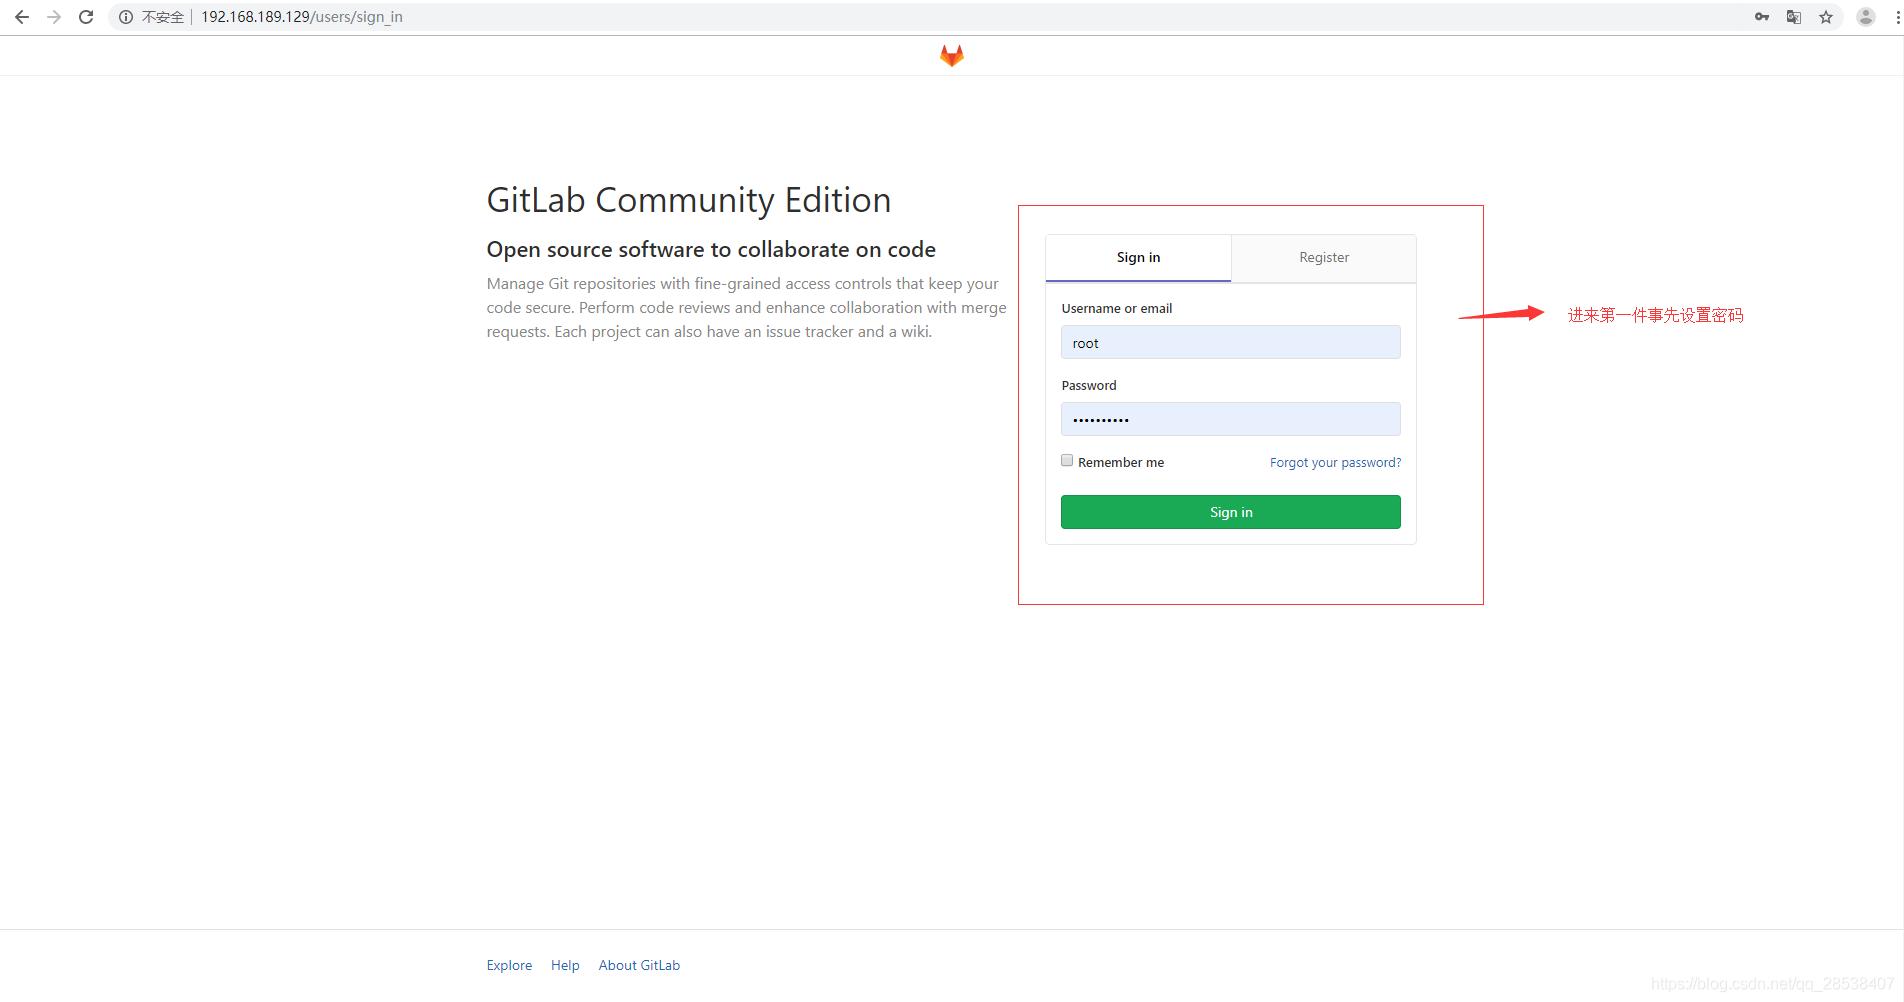Click the green Sign in button
The image size is (1904, 1002).
[1231, 512]
